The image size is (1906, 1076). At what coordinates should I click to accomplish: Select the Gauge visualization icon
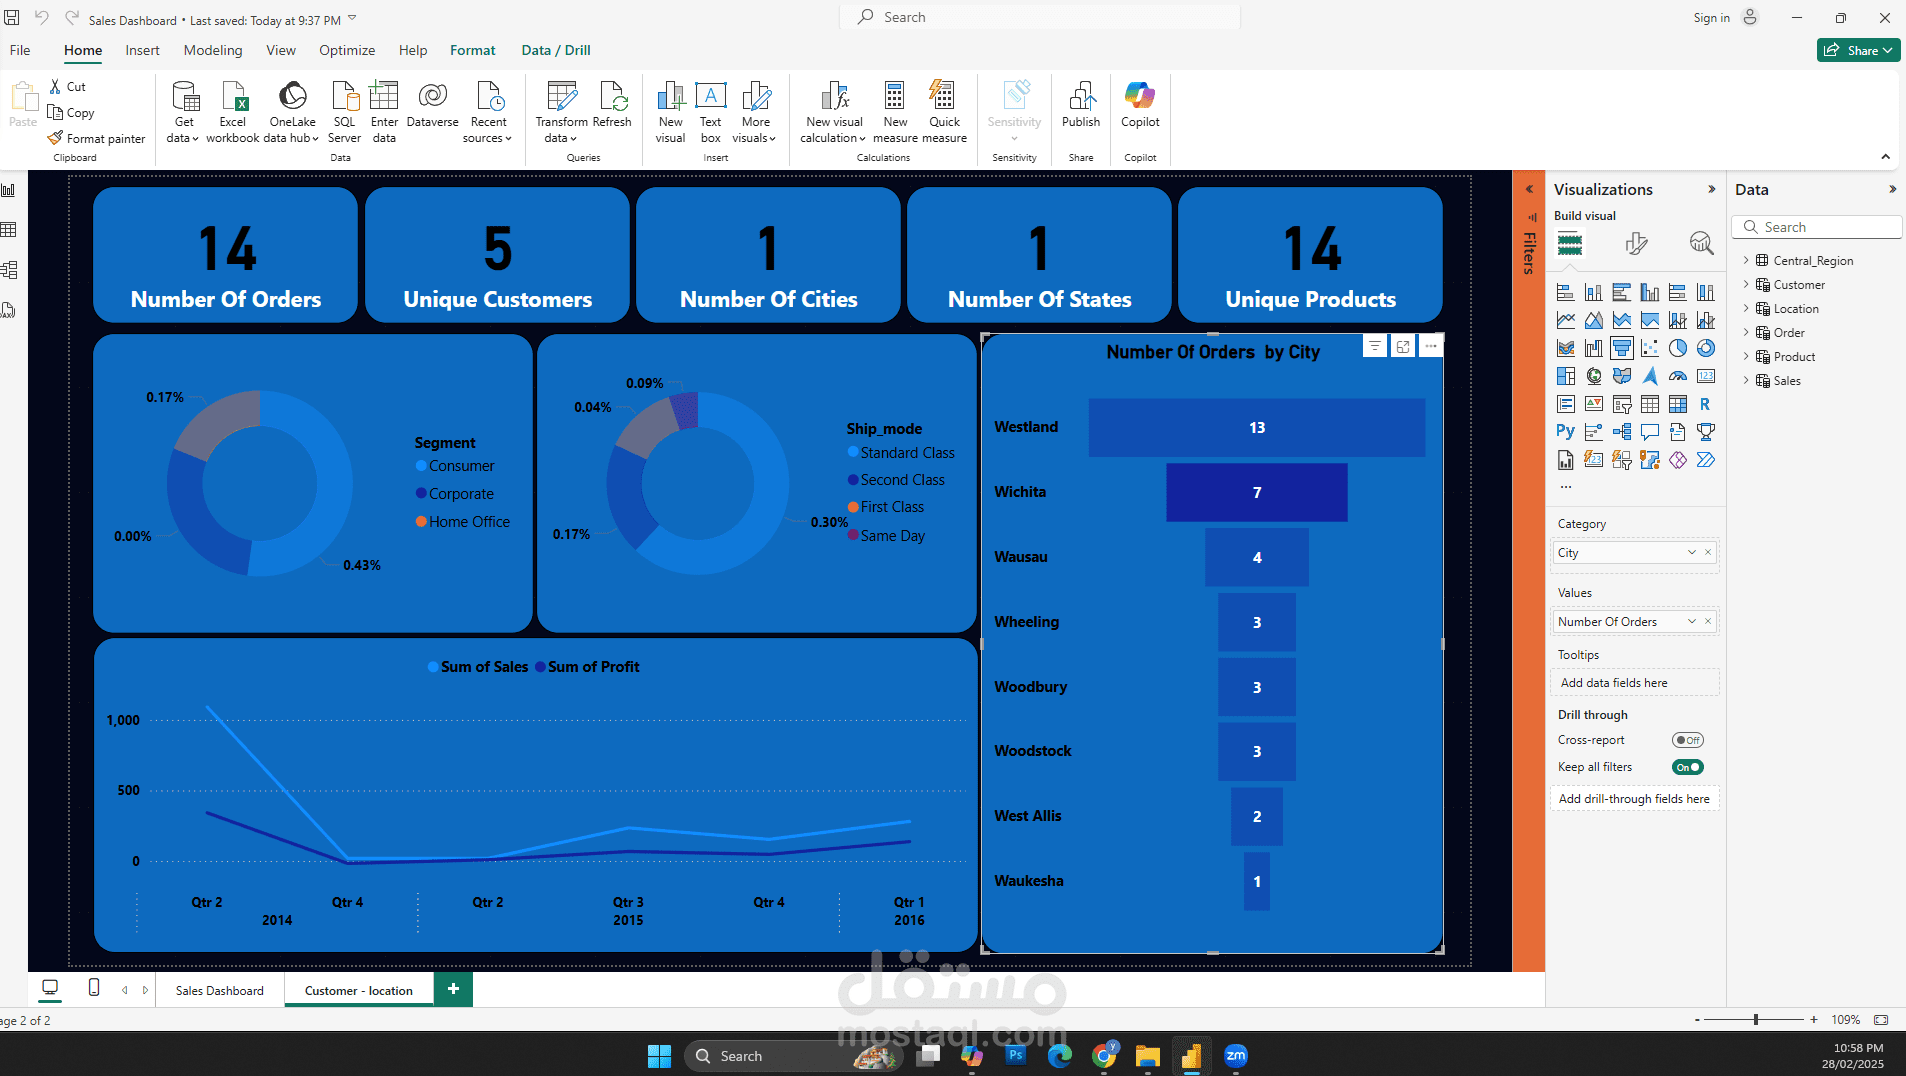point(1678,376)
